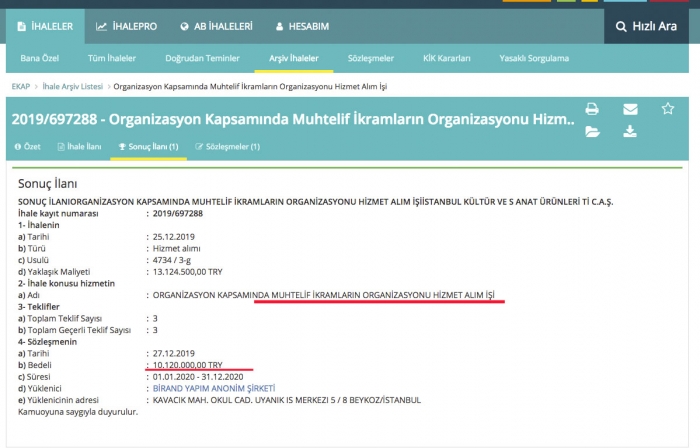This screenshot has height=448, width=700.
Task: Go to KİK Kararları tab
Action: tap(447, 59)
